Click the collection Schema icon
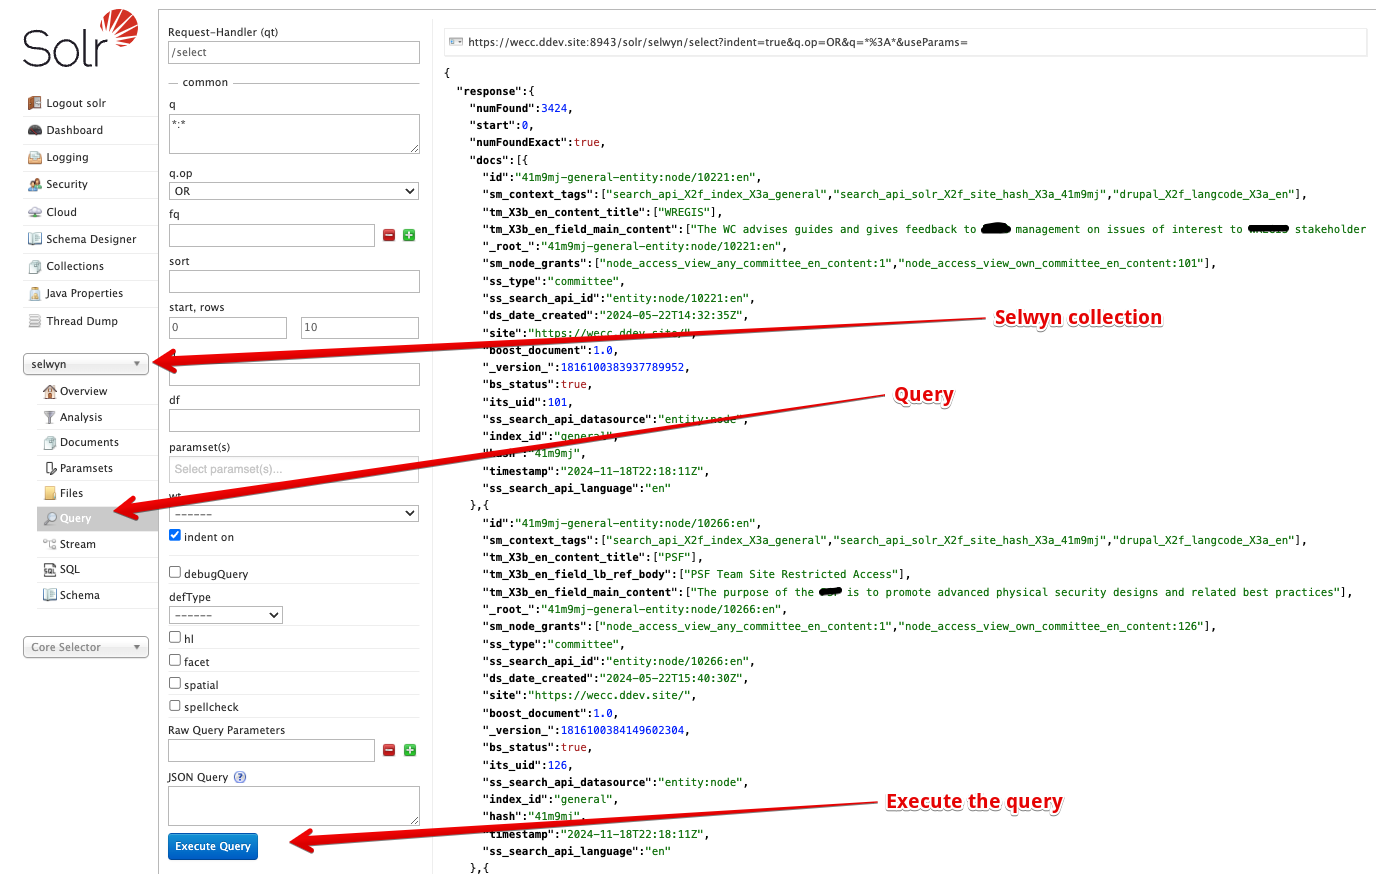The height and width of the screenshot is (874, 1376). pos(50,595)
